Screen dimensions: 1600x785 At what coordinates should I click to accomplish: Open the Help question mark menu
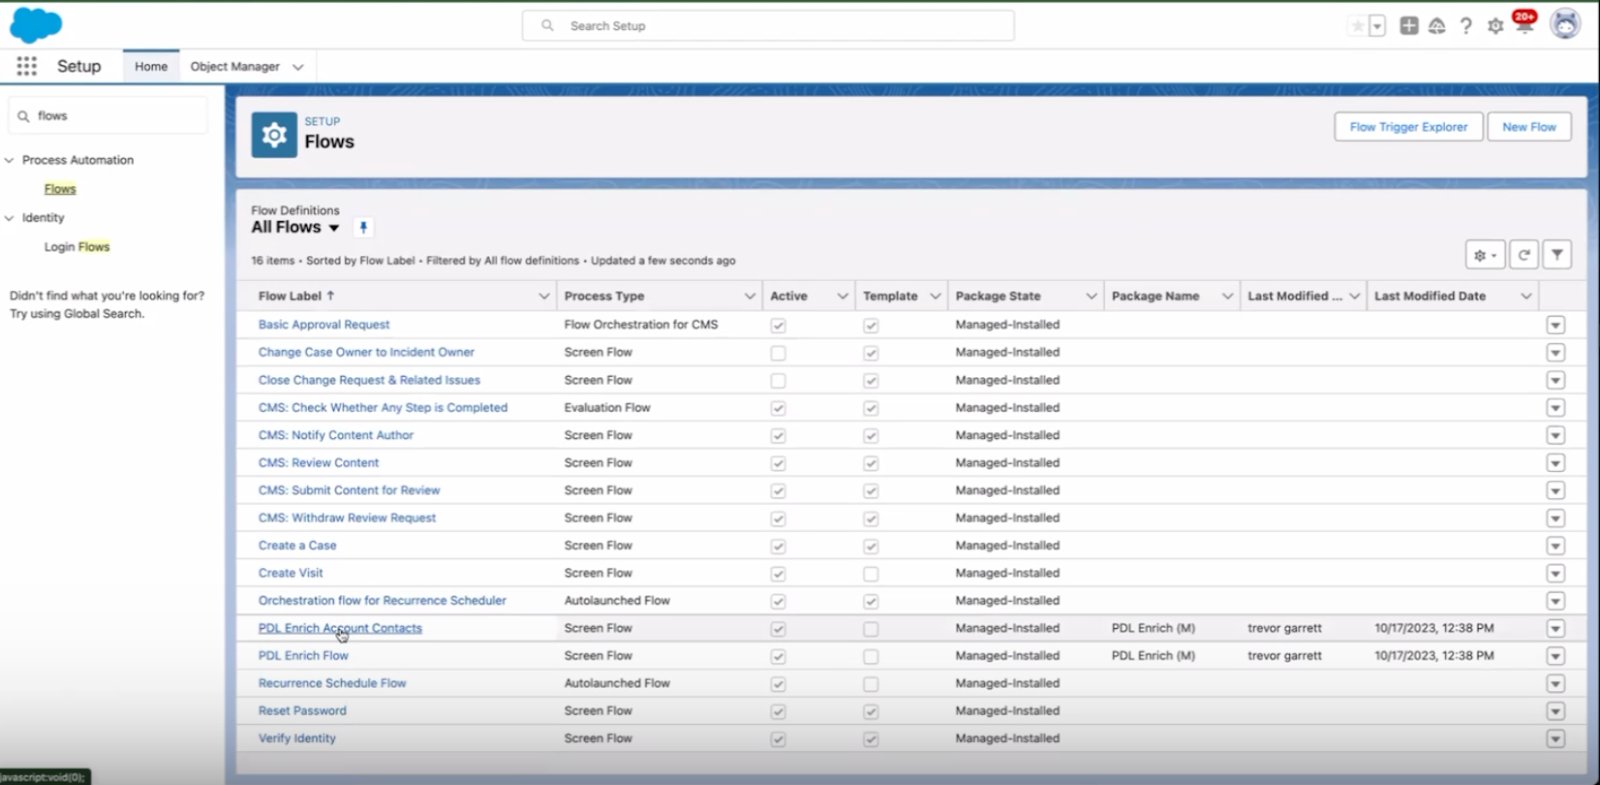[1466, 26]
